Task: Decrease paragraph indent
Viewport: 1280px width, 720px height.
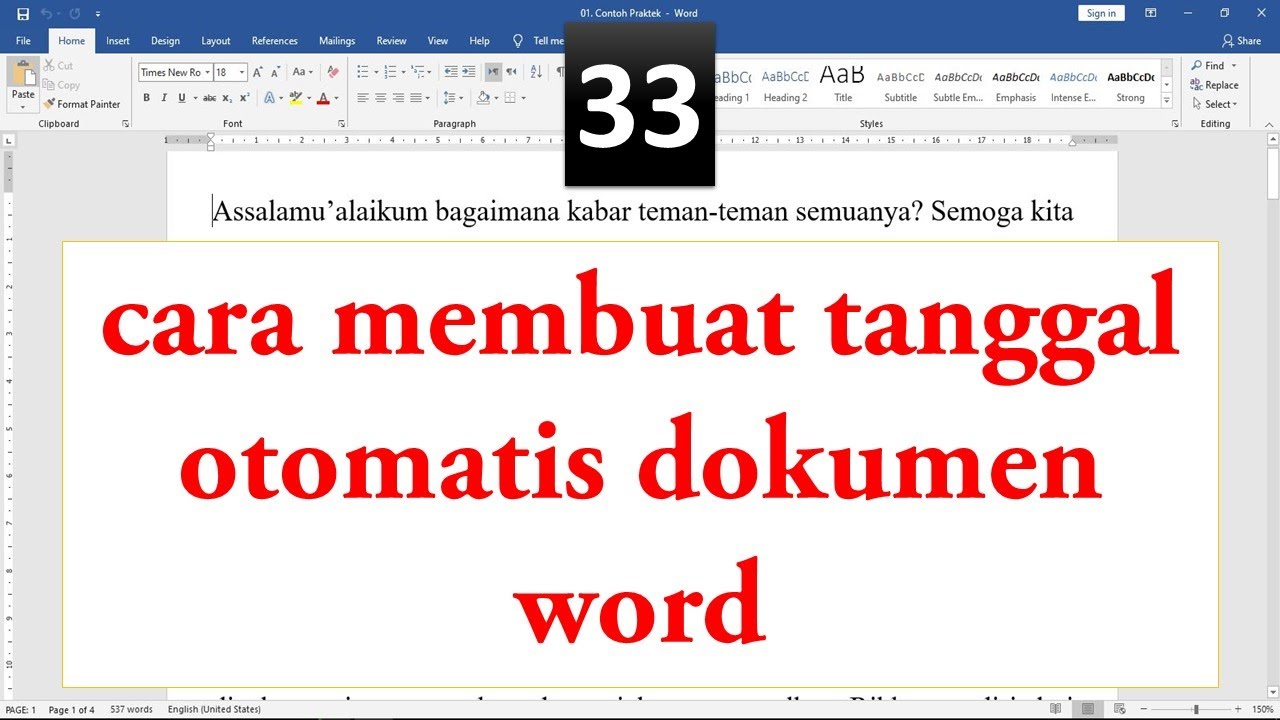Action: click(451, 72)
